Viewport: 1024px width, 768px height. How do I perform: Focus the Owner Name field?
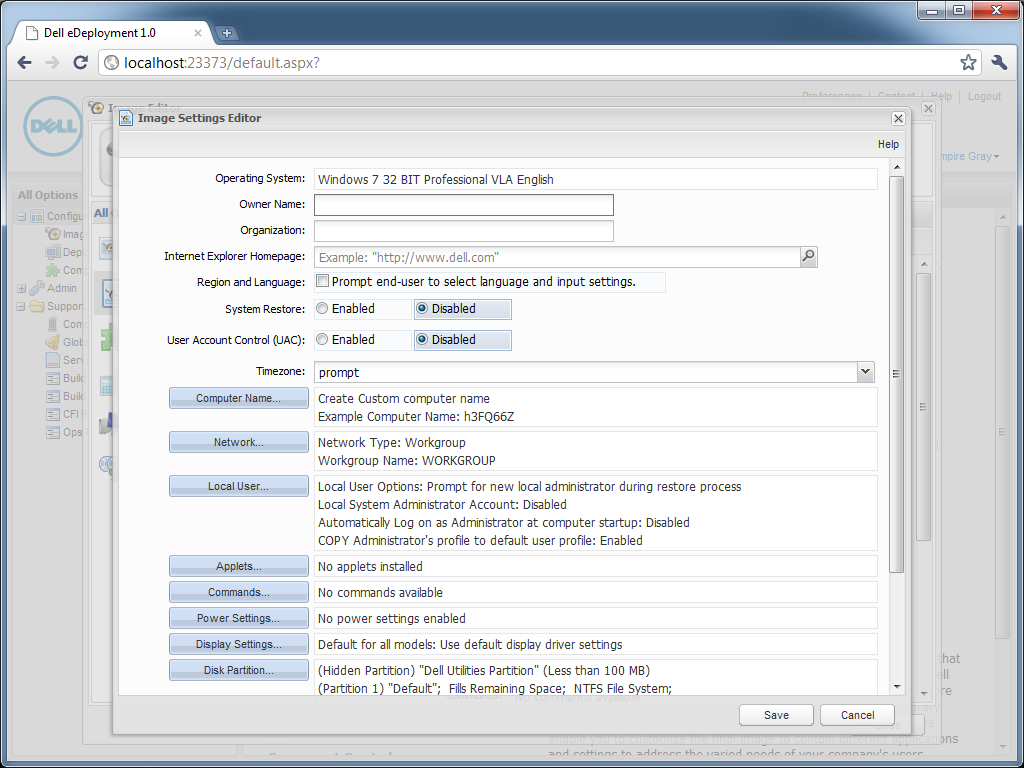(x=464, y=205)
